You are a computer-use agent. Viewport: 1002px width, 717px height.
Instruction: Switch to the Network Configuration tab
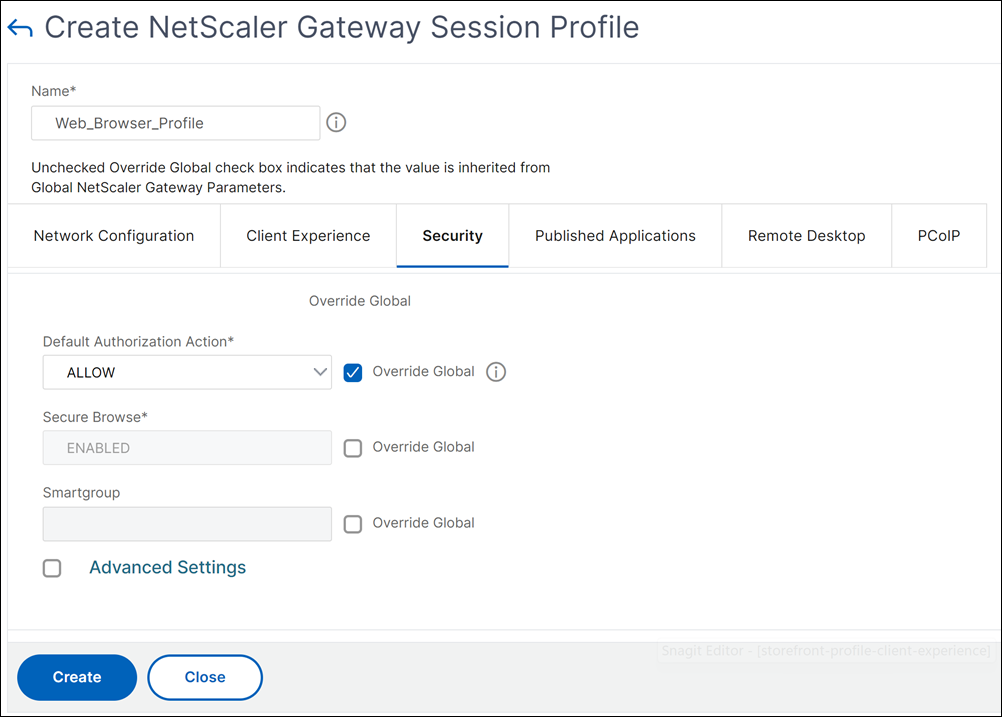pyautogui.click(x=114, y=236)
